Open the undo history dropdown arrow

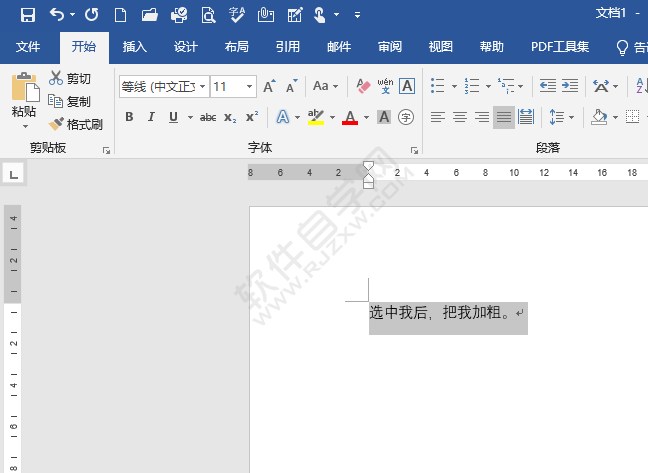coord(72,15)
